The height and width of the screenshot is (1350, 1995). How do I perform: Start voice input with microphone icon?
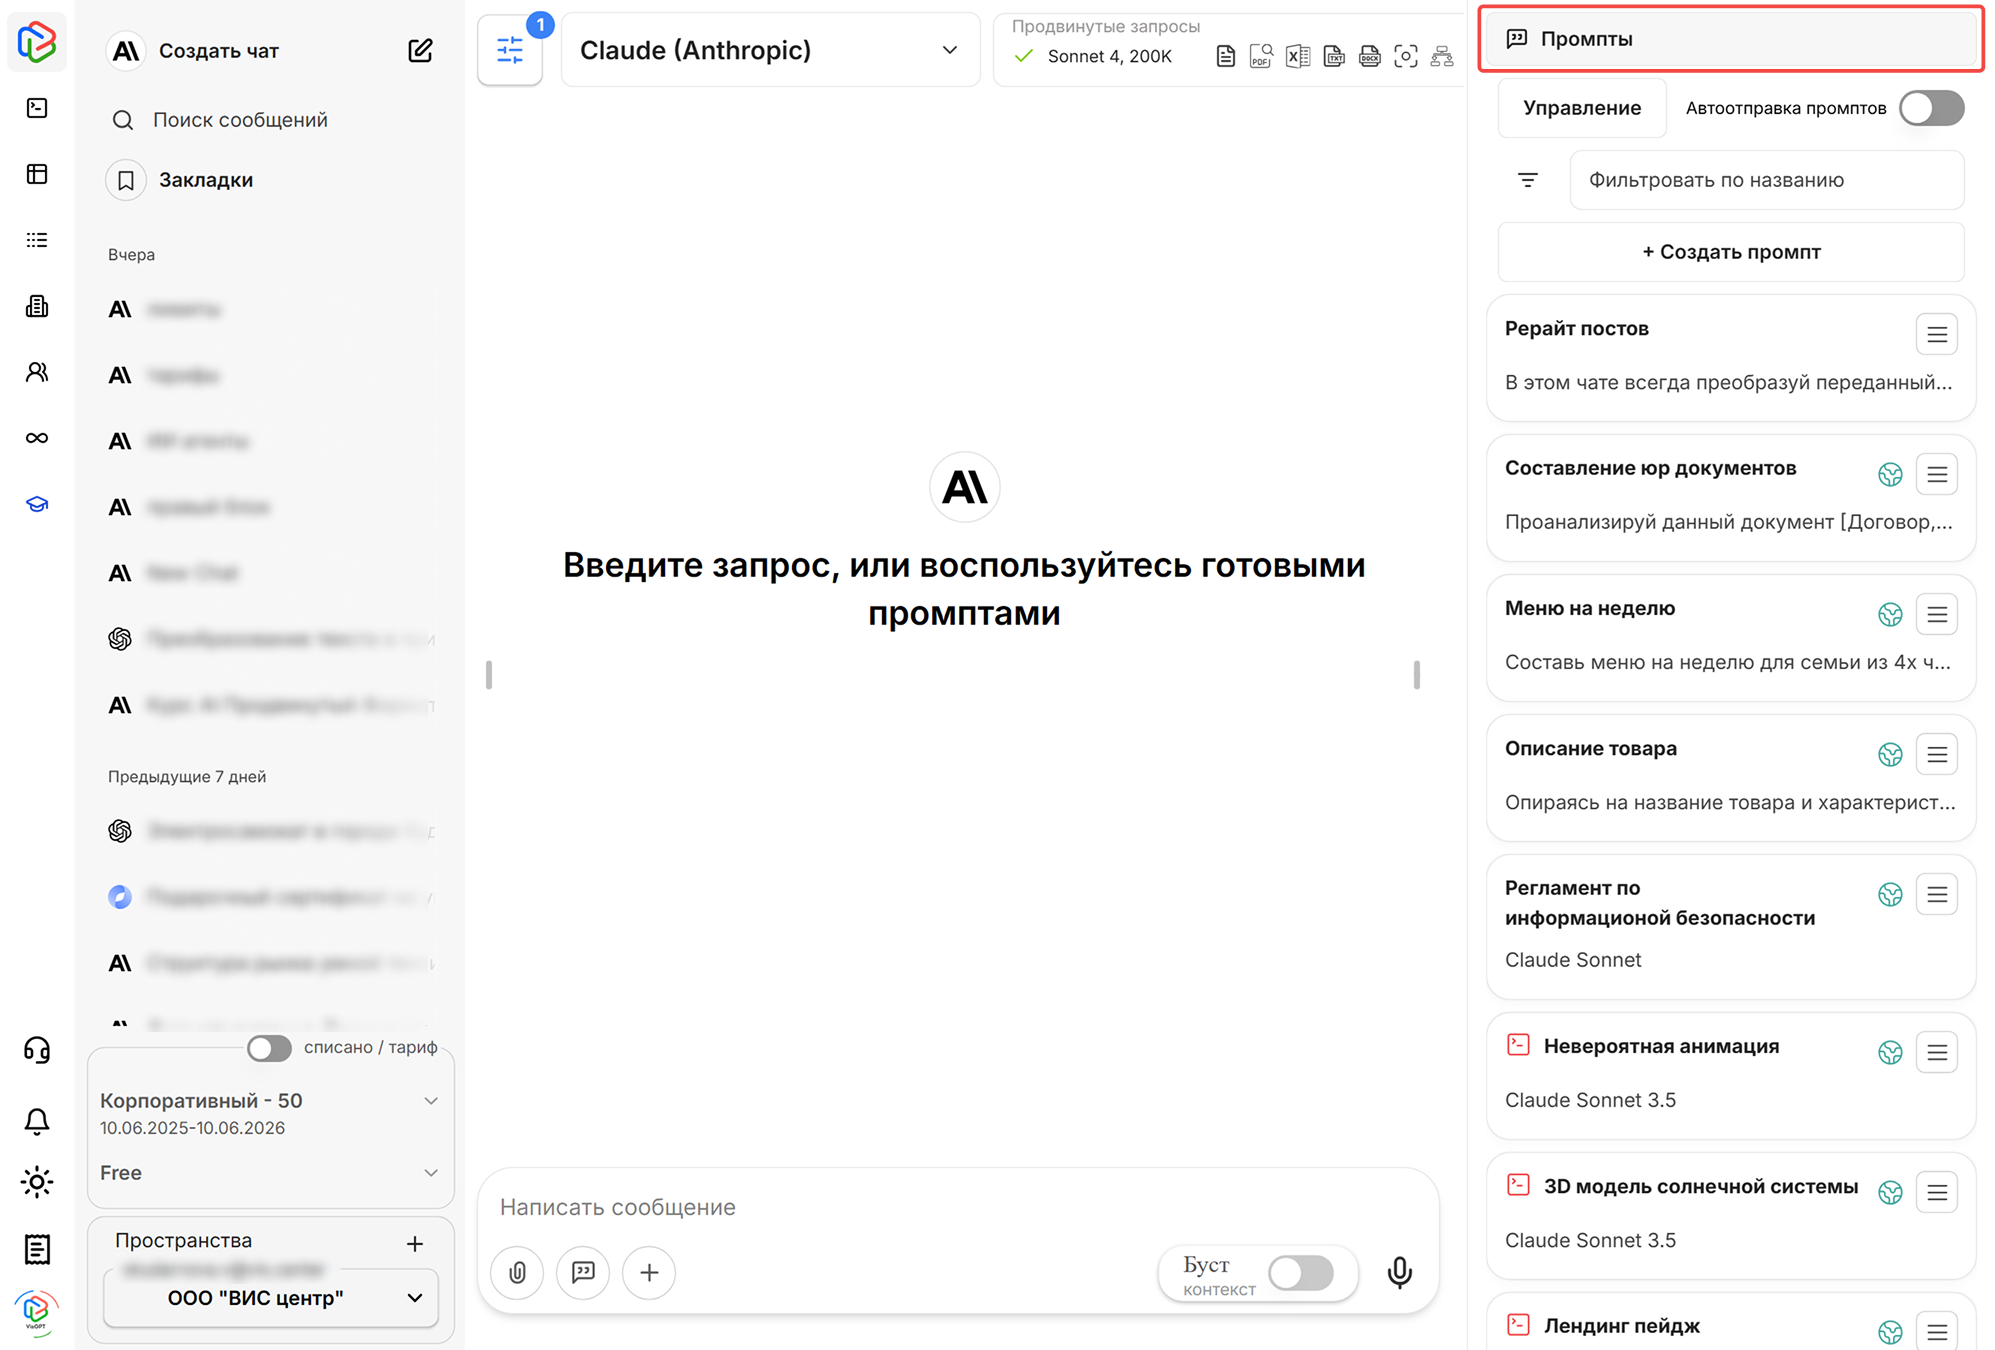click(x=1400, y=1272)
